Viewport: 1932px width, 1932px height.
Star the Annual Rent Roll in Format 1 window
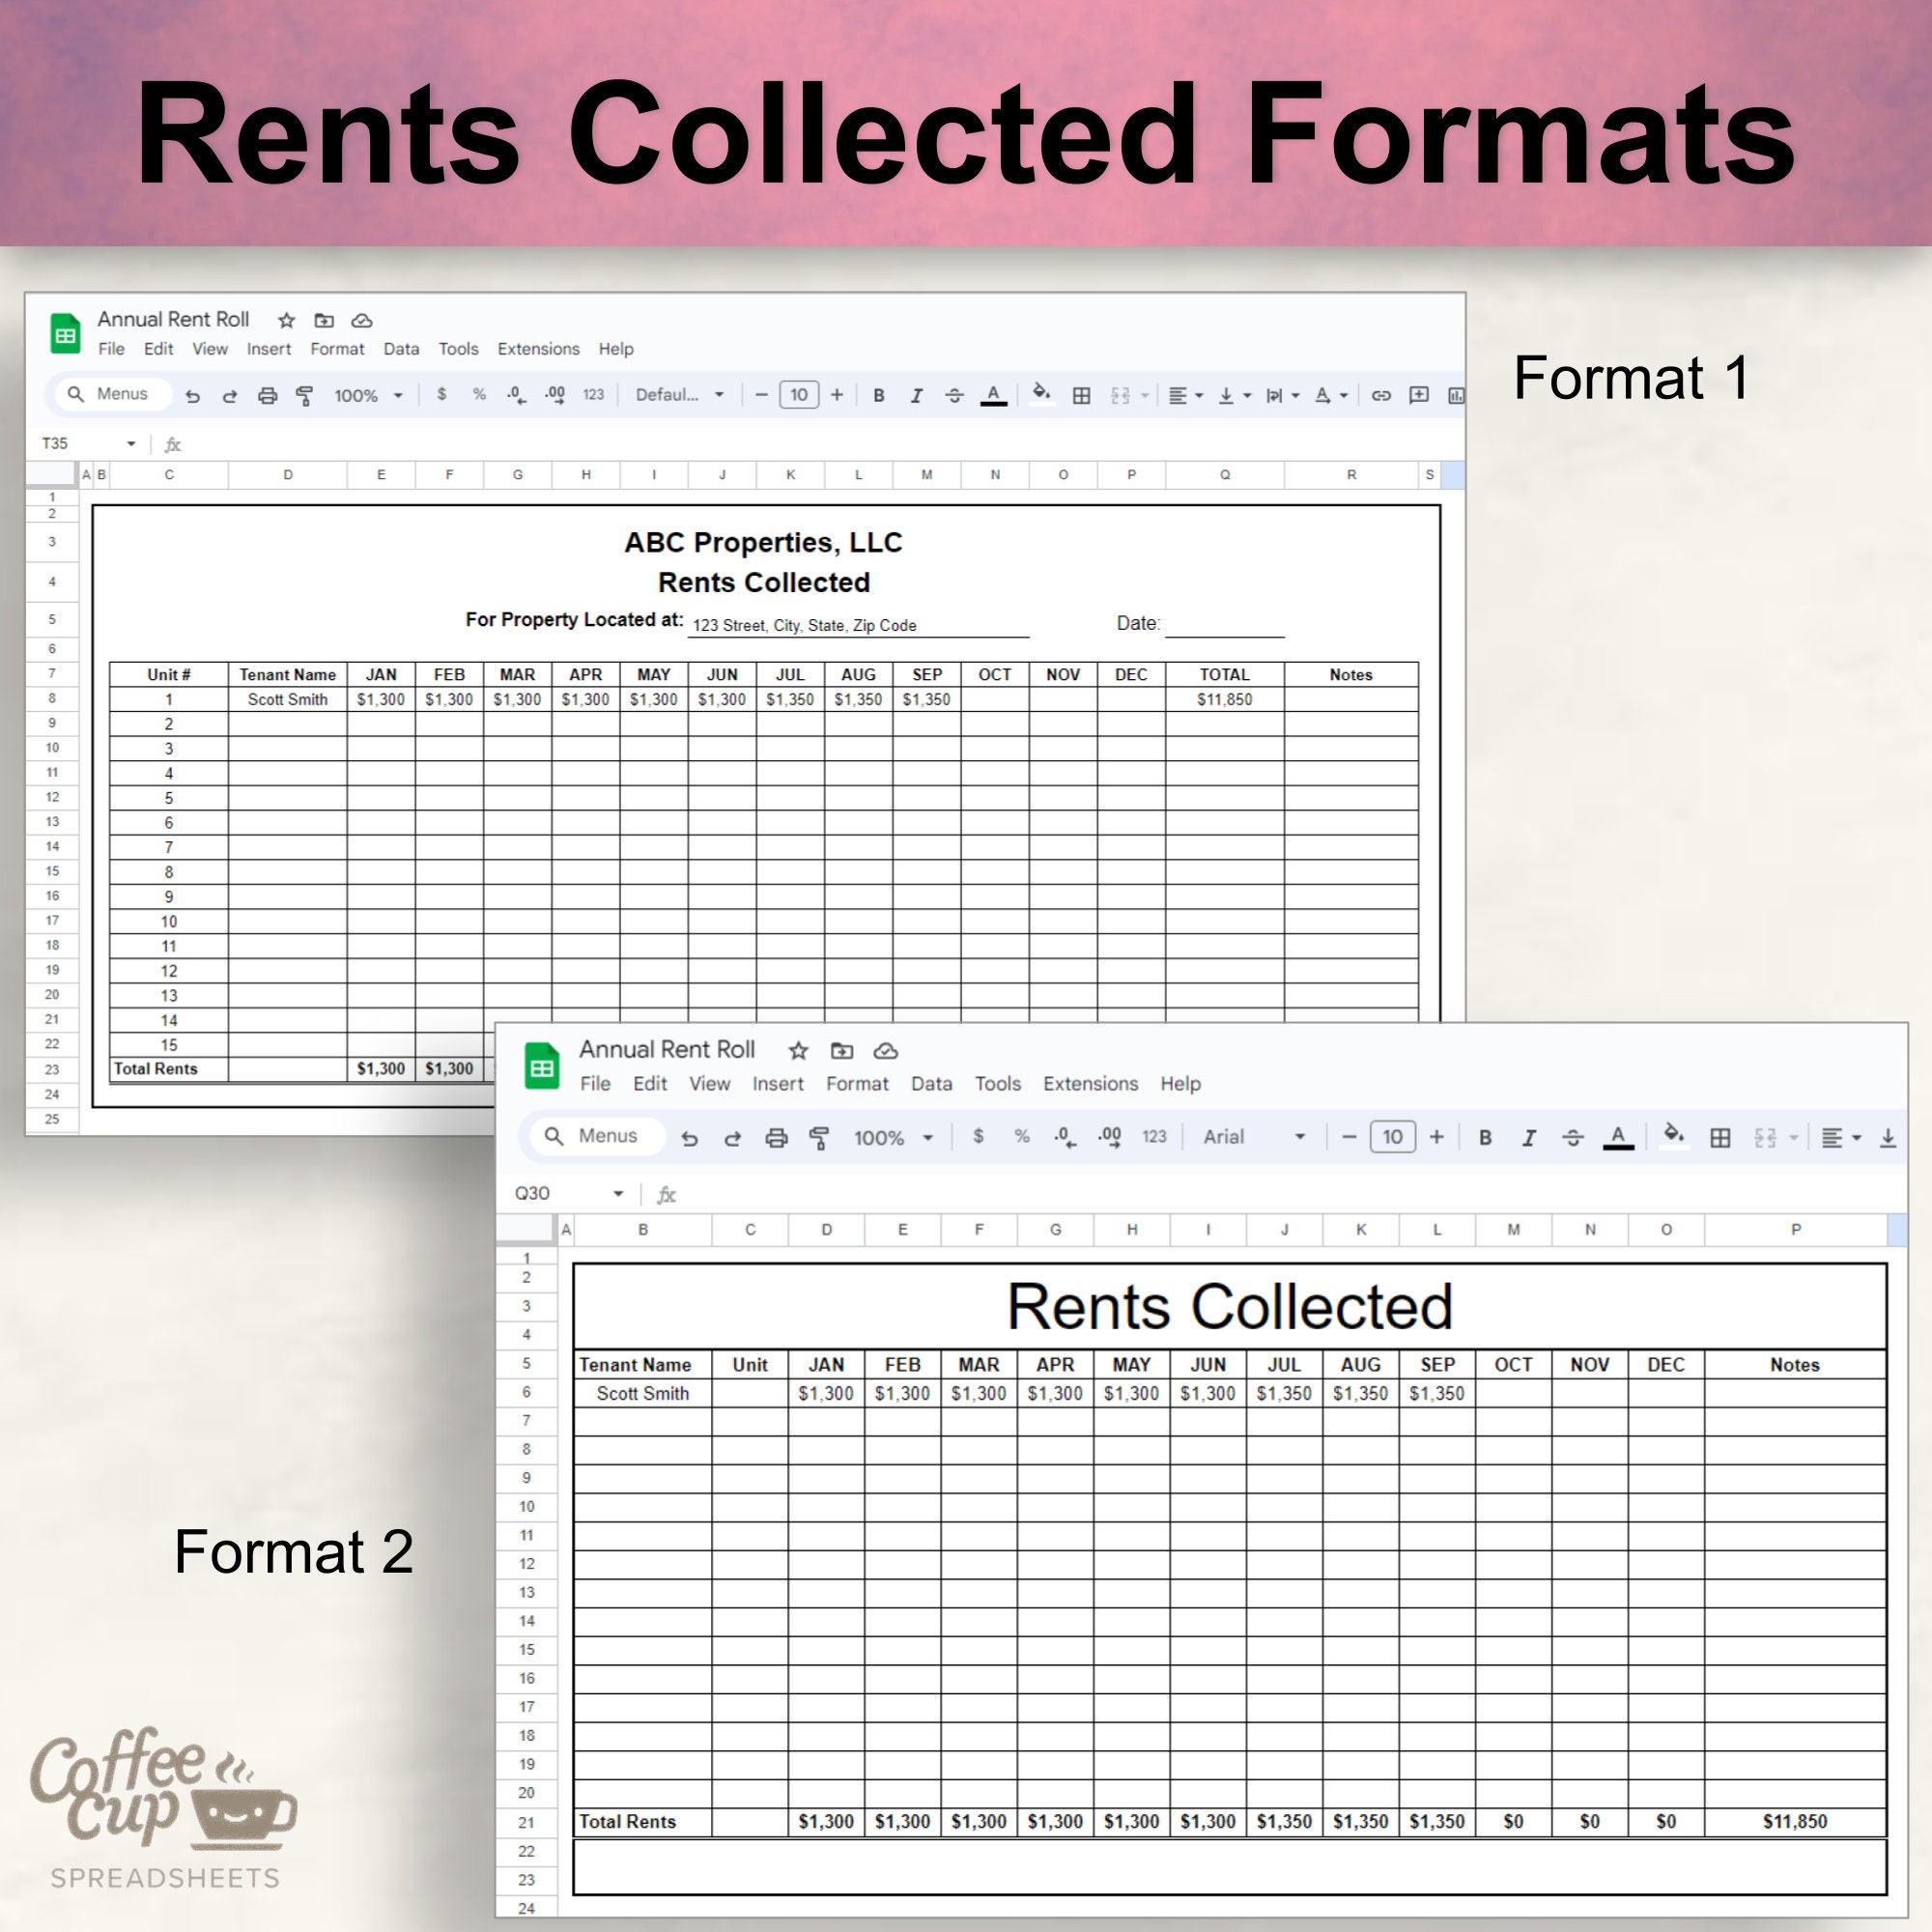286,320
